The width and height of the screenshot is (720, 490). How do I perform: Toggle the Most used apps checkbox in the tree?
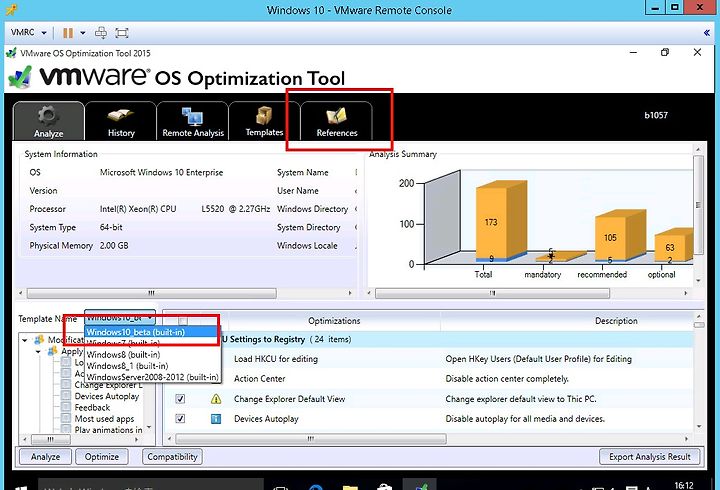coord(67,418)
